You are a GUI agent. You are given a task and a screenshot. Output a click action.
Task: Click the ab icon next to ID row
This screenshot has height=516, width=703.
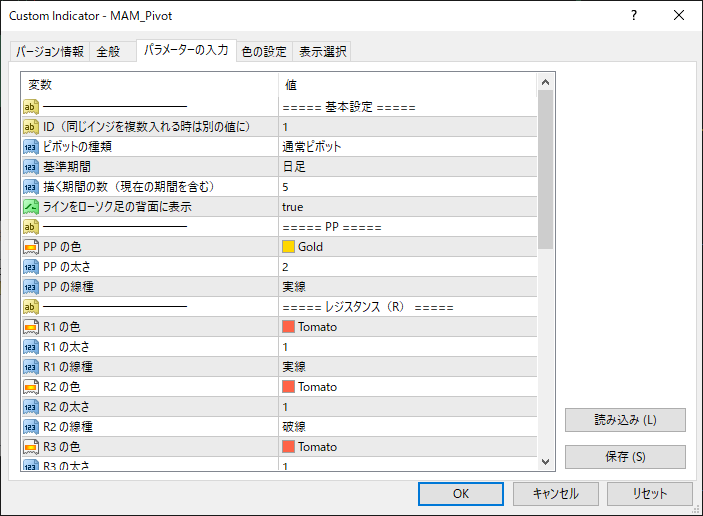[x=31, y=127]
